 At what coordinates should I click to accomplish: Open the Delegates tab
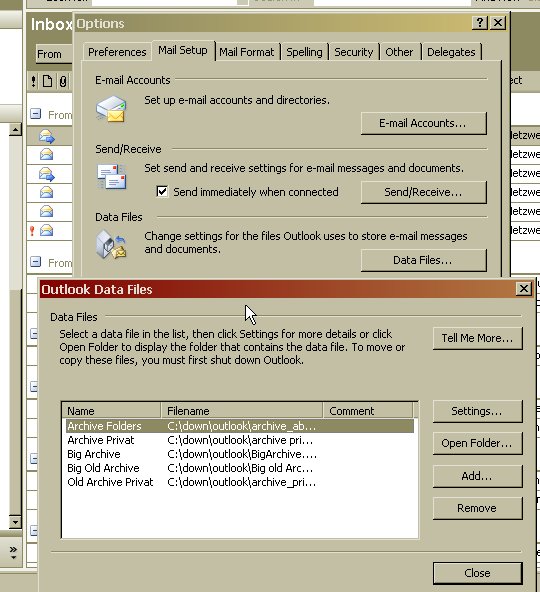(451, 52)
